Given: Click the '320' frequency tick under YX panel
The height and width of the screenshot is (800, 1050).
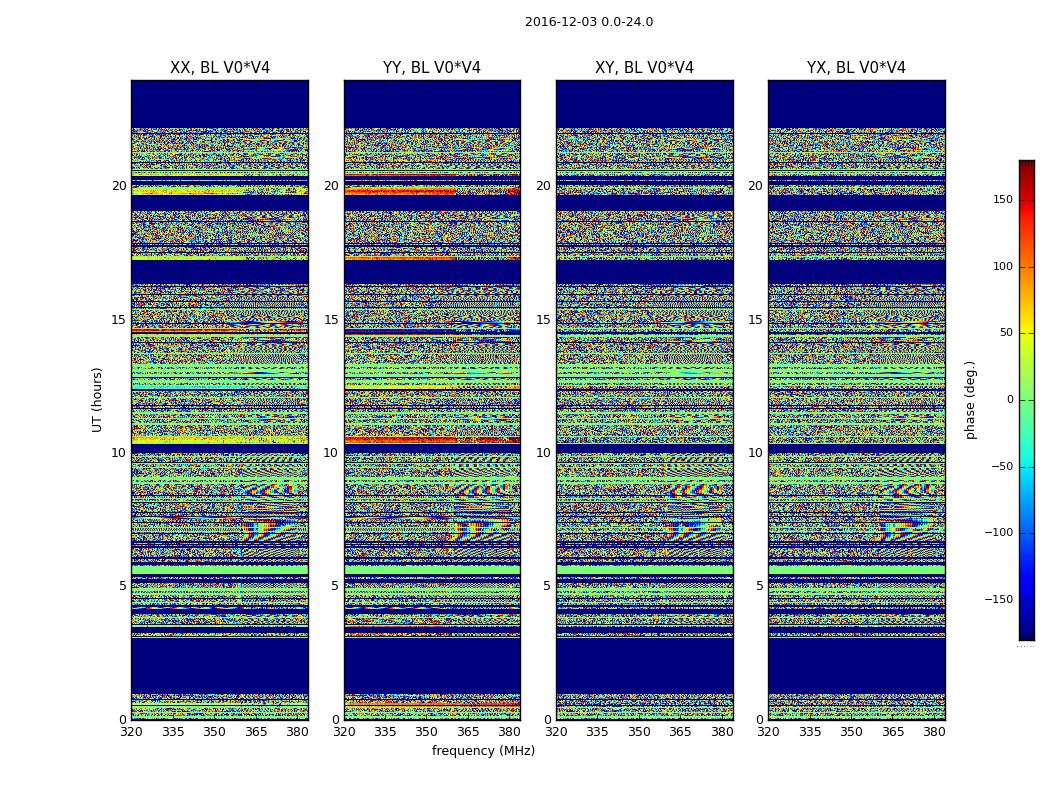Looking at the screenshot, I should pyautogui.click(x=768, y=732).
